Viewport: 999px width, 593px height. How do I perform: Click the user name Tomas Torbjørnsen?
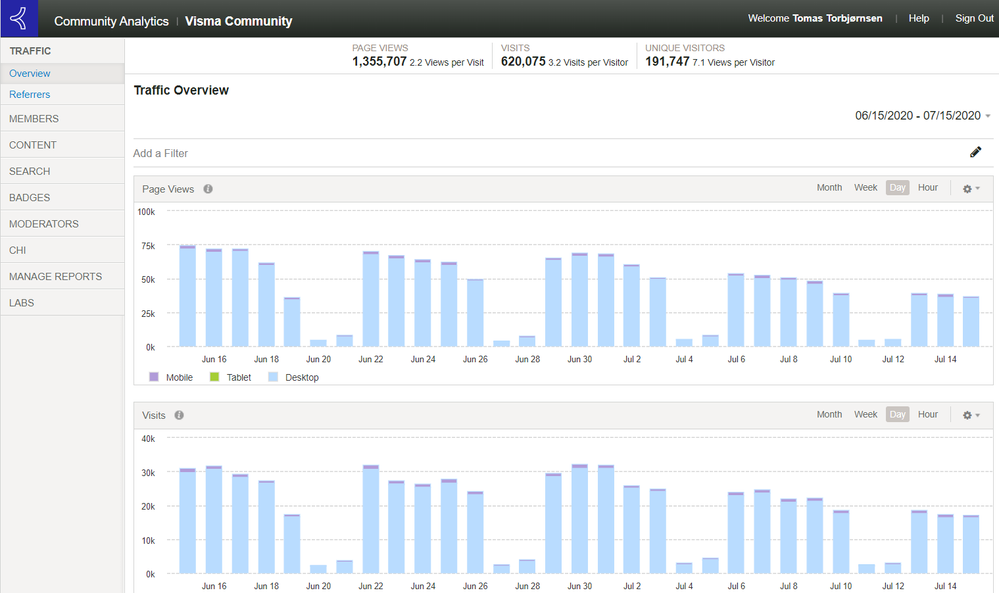coord(837,18)
